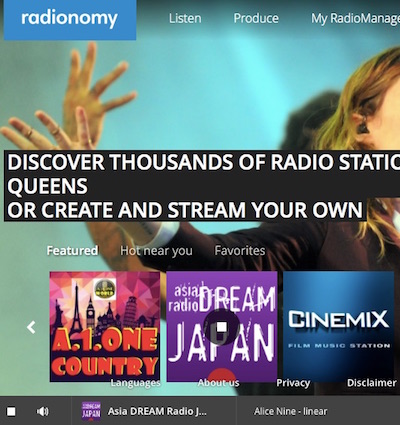Open the Cinemix film music station

click(x=338, y=327)
